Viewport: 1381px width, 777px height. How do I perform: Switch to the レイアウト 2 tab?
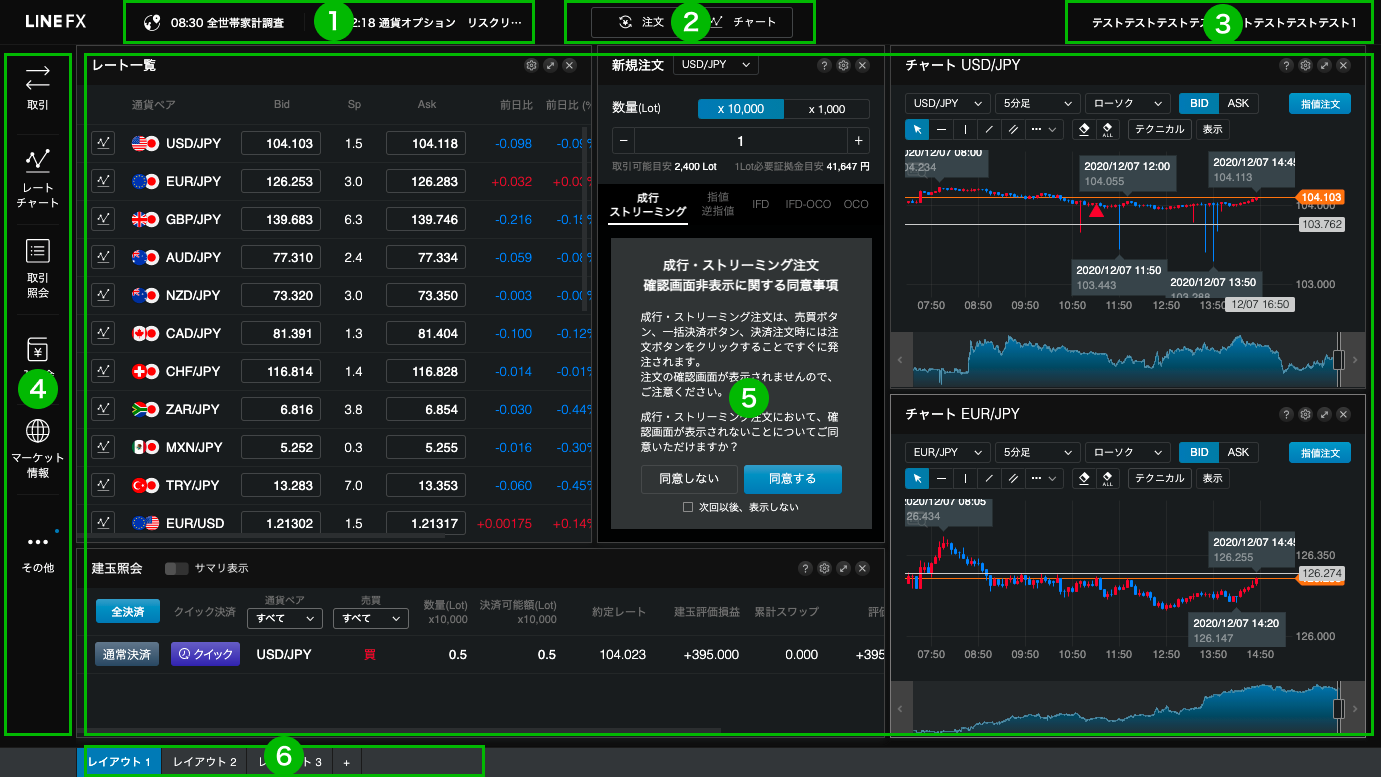204,762
